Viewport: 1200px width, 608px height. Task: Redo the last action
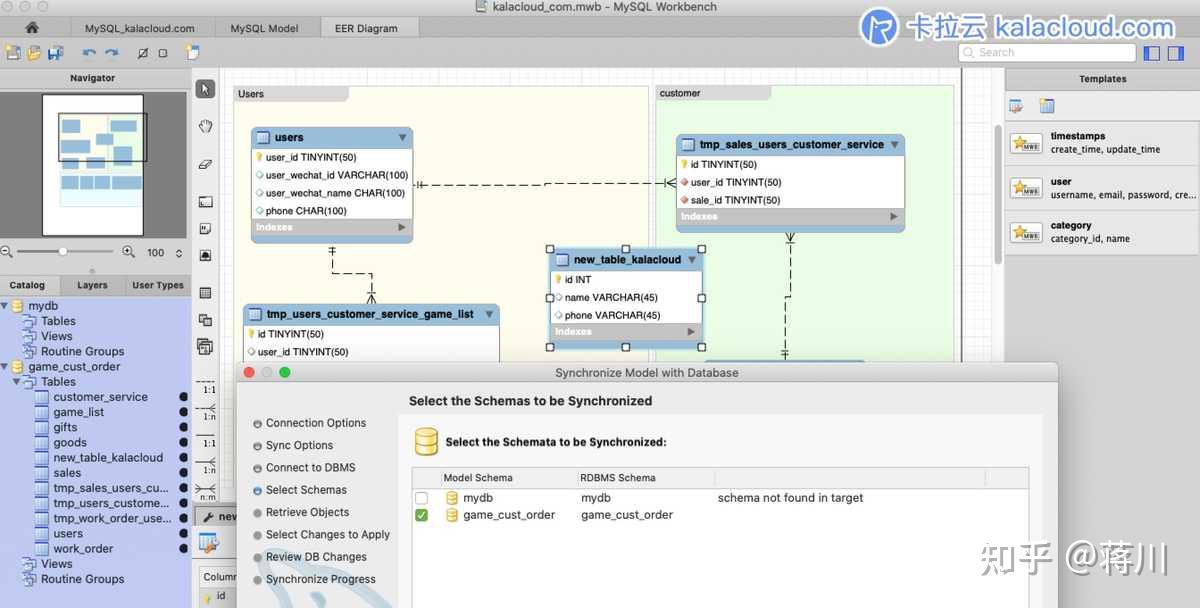click(x=111, y=53)
